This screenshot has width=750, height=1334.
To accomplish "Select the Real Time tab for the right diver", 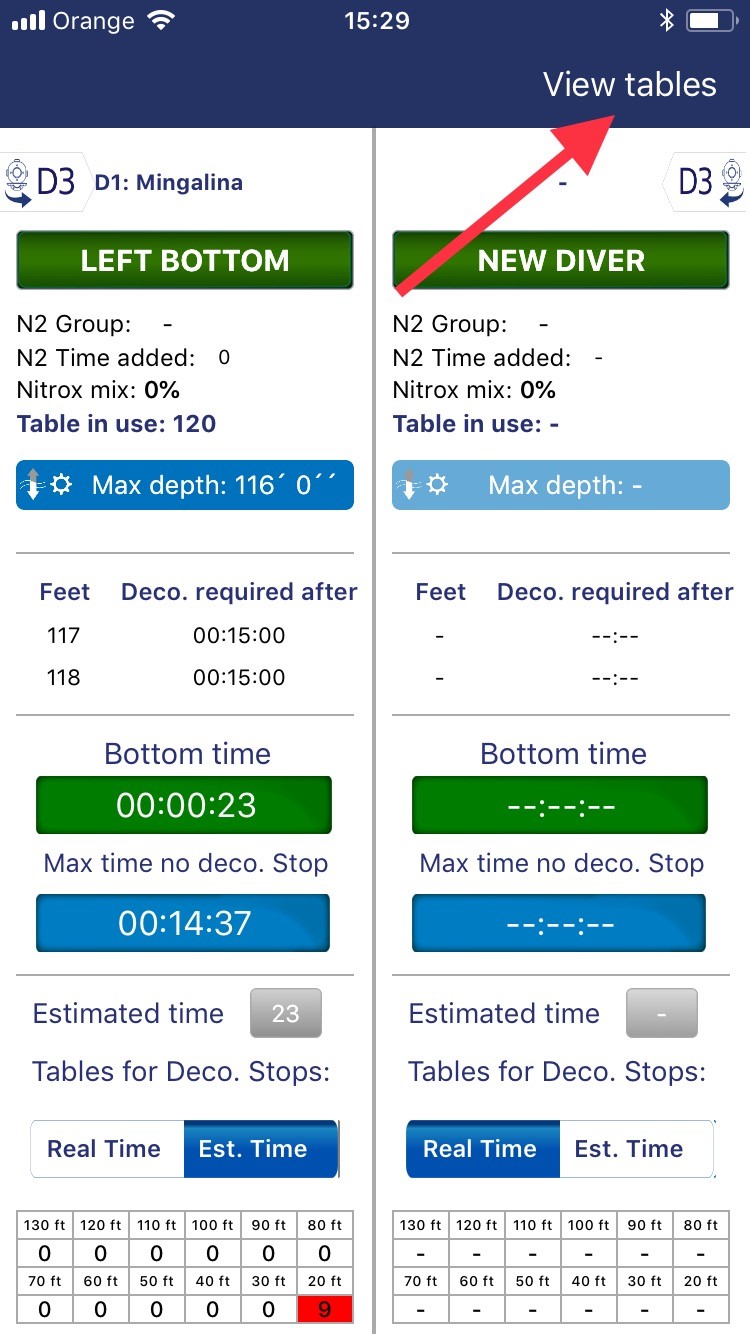I will tap(483, 1148).
